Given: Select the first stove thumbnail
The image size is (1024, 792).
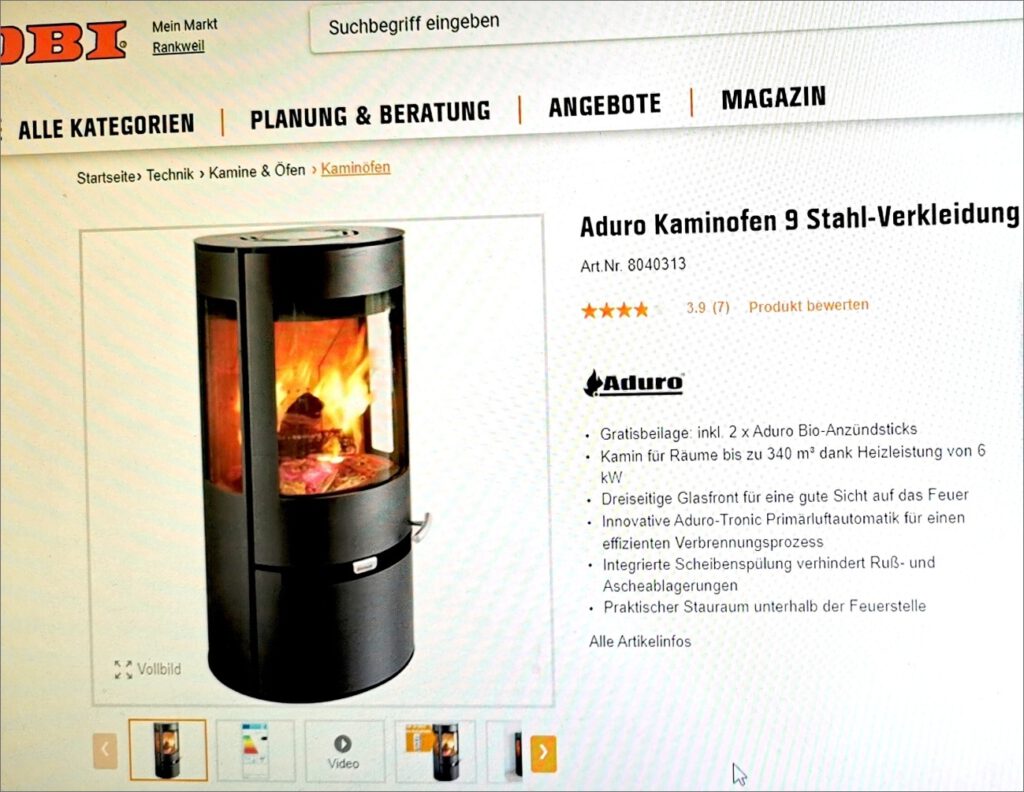Looking at the screenshot, I should click(168, 750).
